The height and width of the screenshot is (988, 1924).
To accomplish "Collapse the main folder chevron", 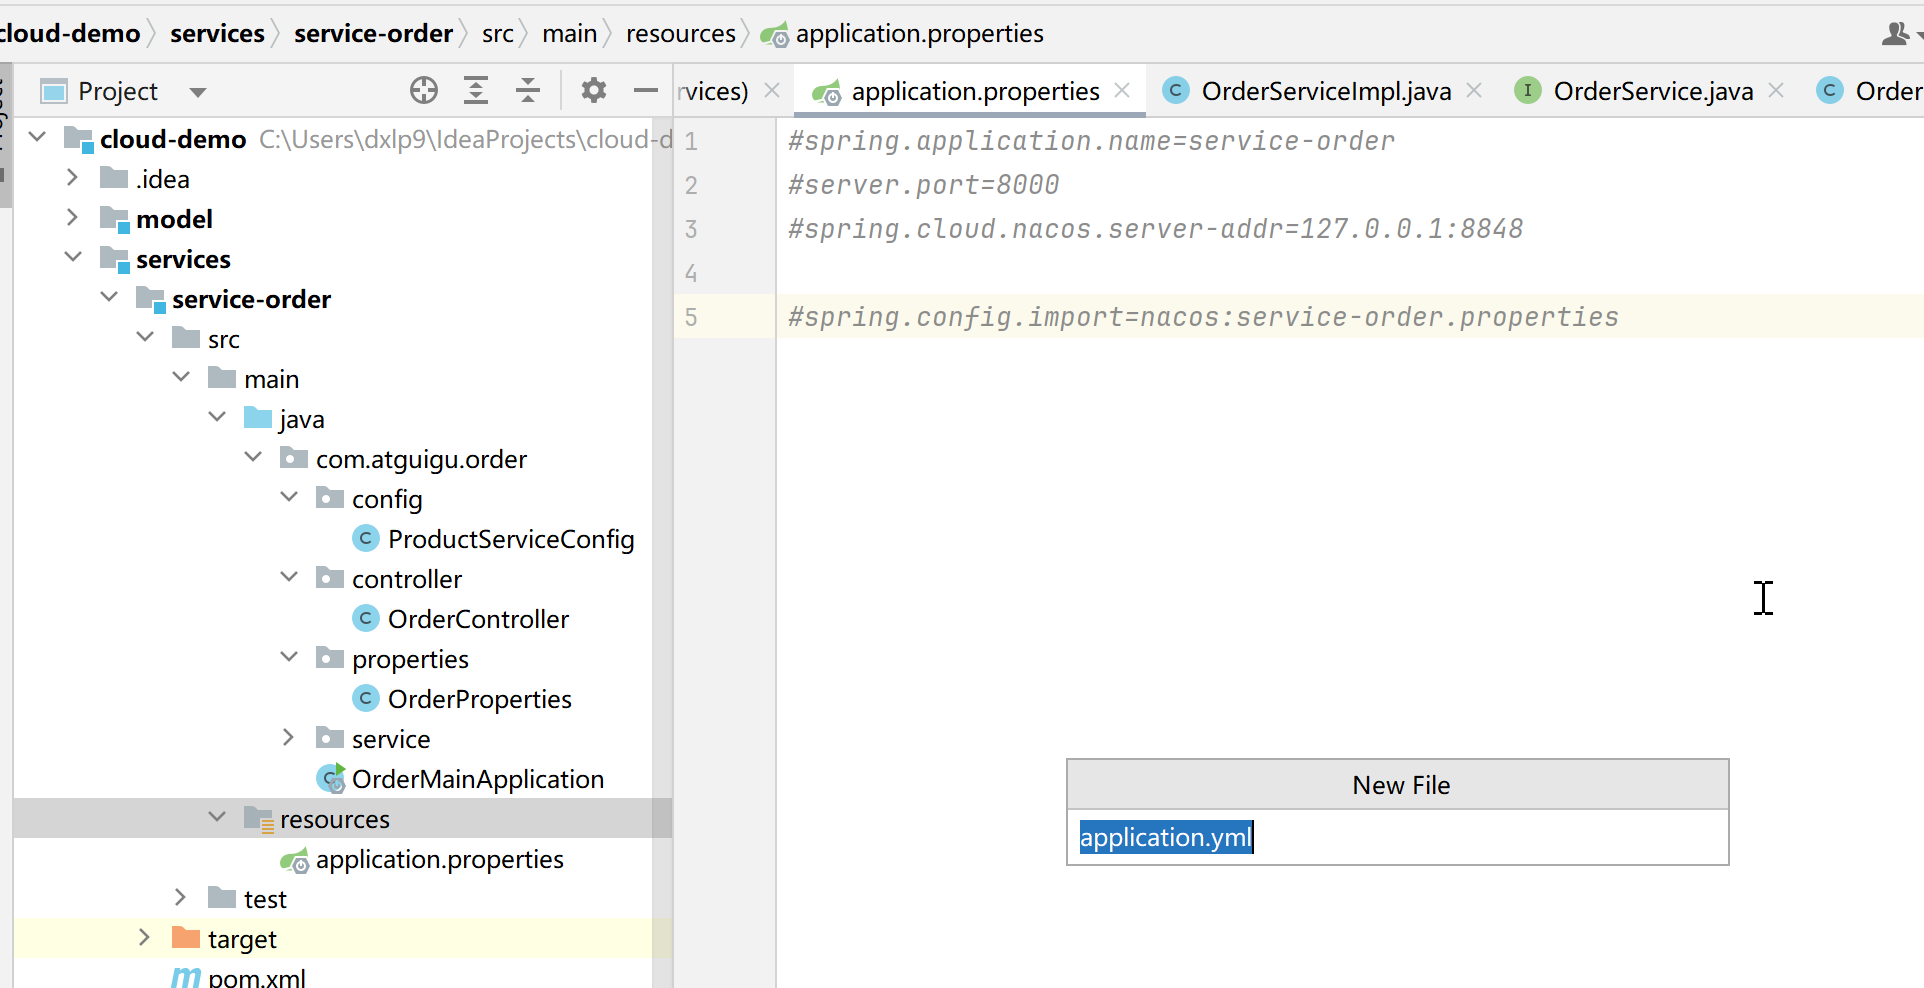I will 181,377.
